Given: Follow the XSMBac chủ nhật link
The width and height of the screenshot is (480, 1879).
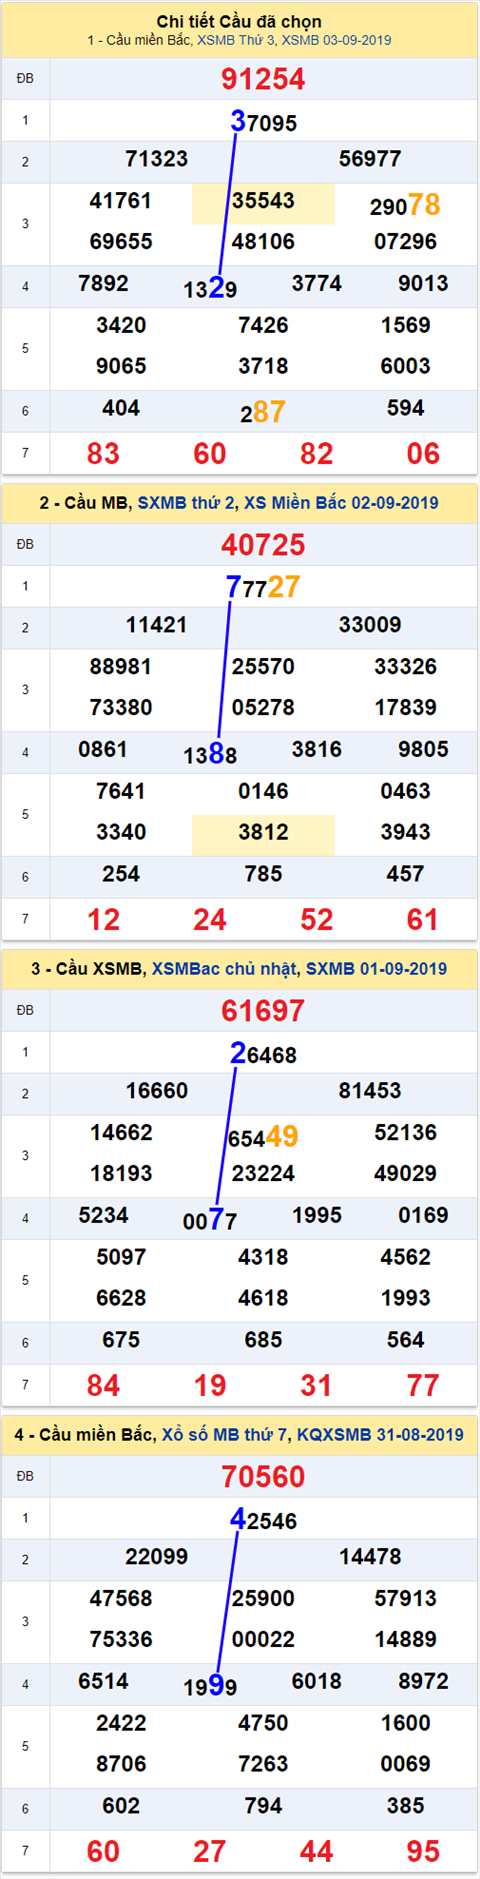Looking at the screenshot, I should point(224,969).
